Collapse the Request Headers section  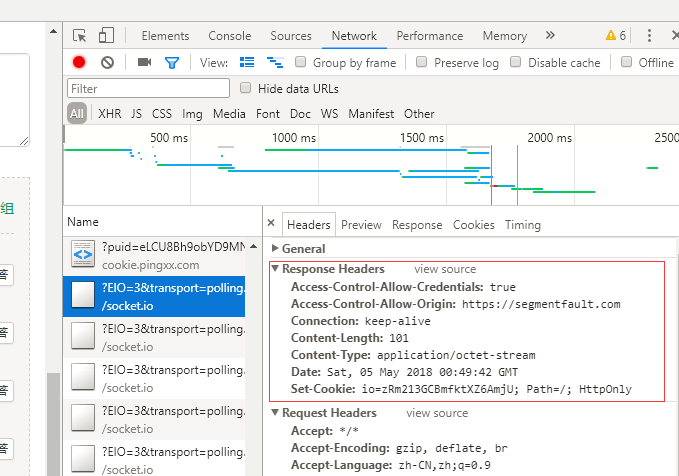275,412
